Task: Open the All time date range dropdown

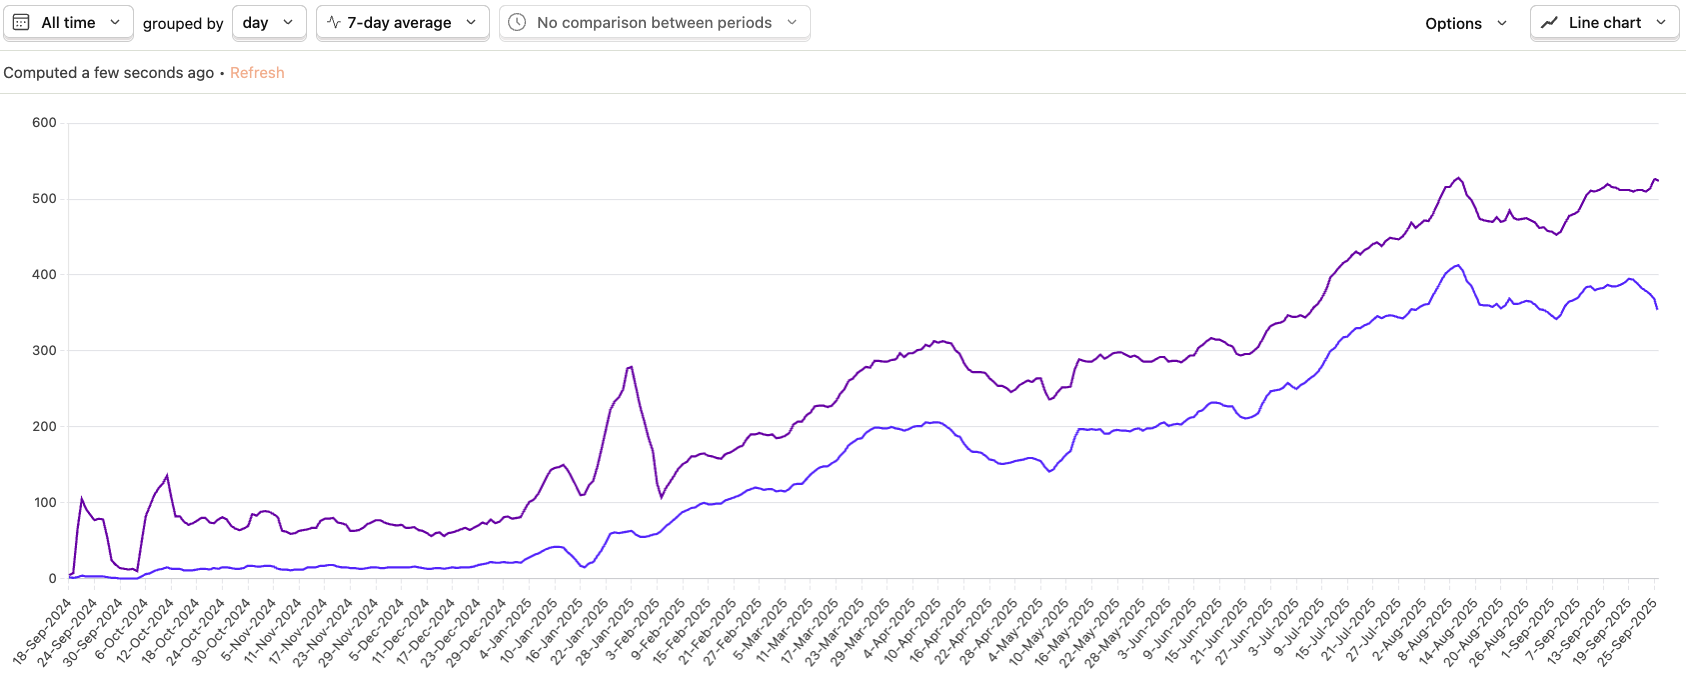Action: pyautogui.click(x=68, y=22)
